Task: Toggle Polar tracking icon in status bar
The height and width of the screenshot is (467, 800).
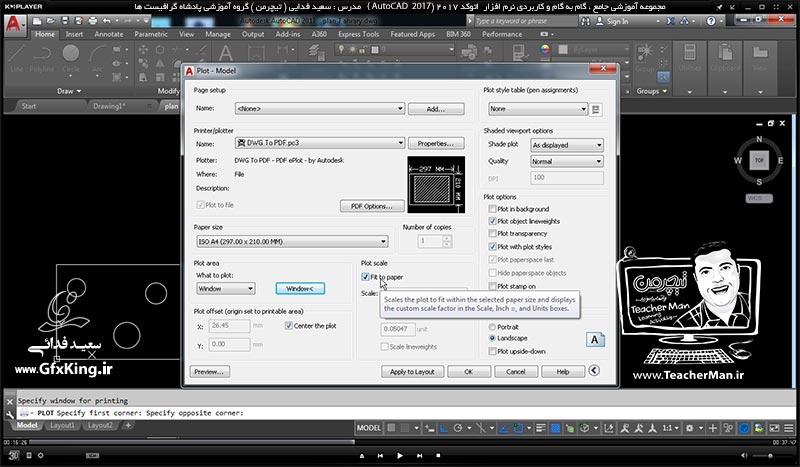Action: pos(458,428)
